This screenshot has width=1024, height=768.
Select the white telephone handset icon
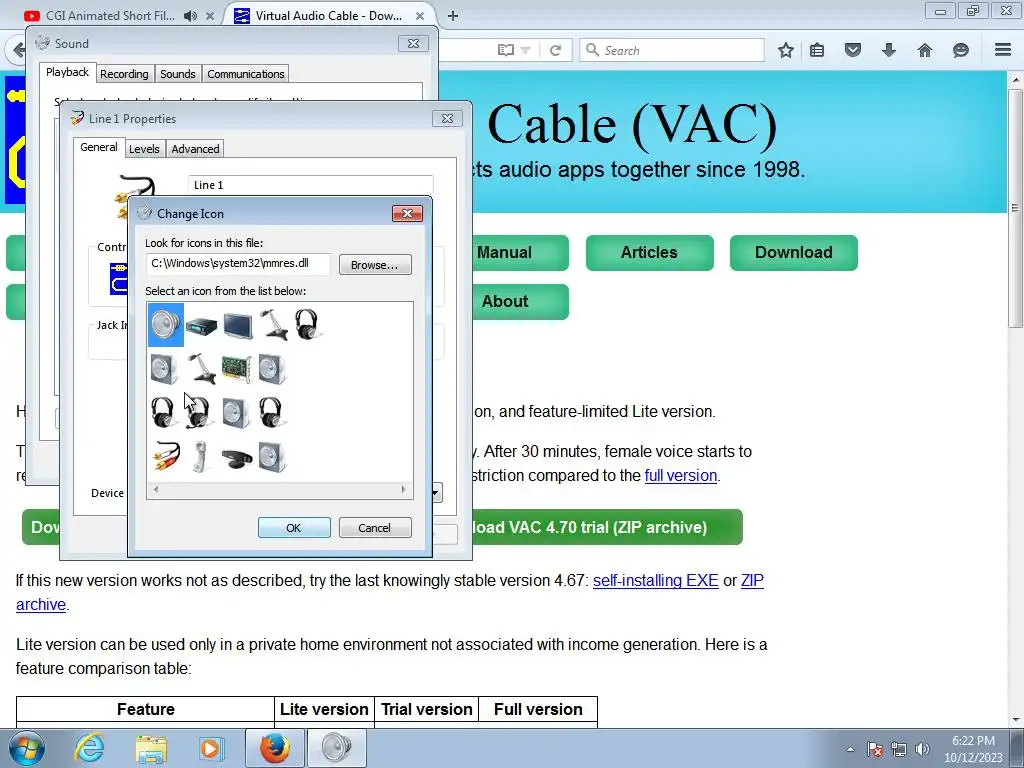[x=200, y=456]
